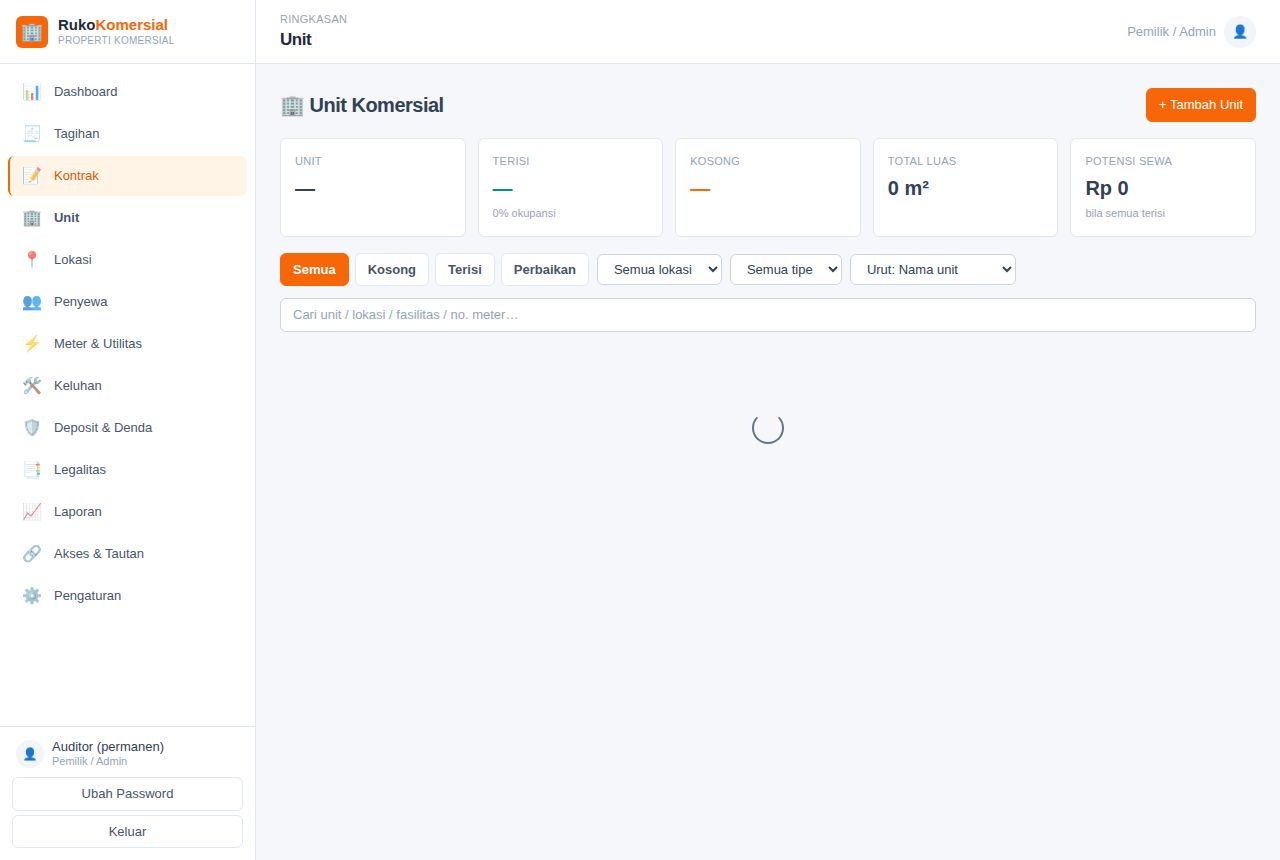Screen dimensions: 1280x860
Task: Open the Keluhan page
Action: pyautogui.click(x=127, y=386)
